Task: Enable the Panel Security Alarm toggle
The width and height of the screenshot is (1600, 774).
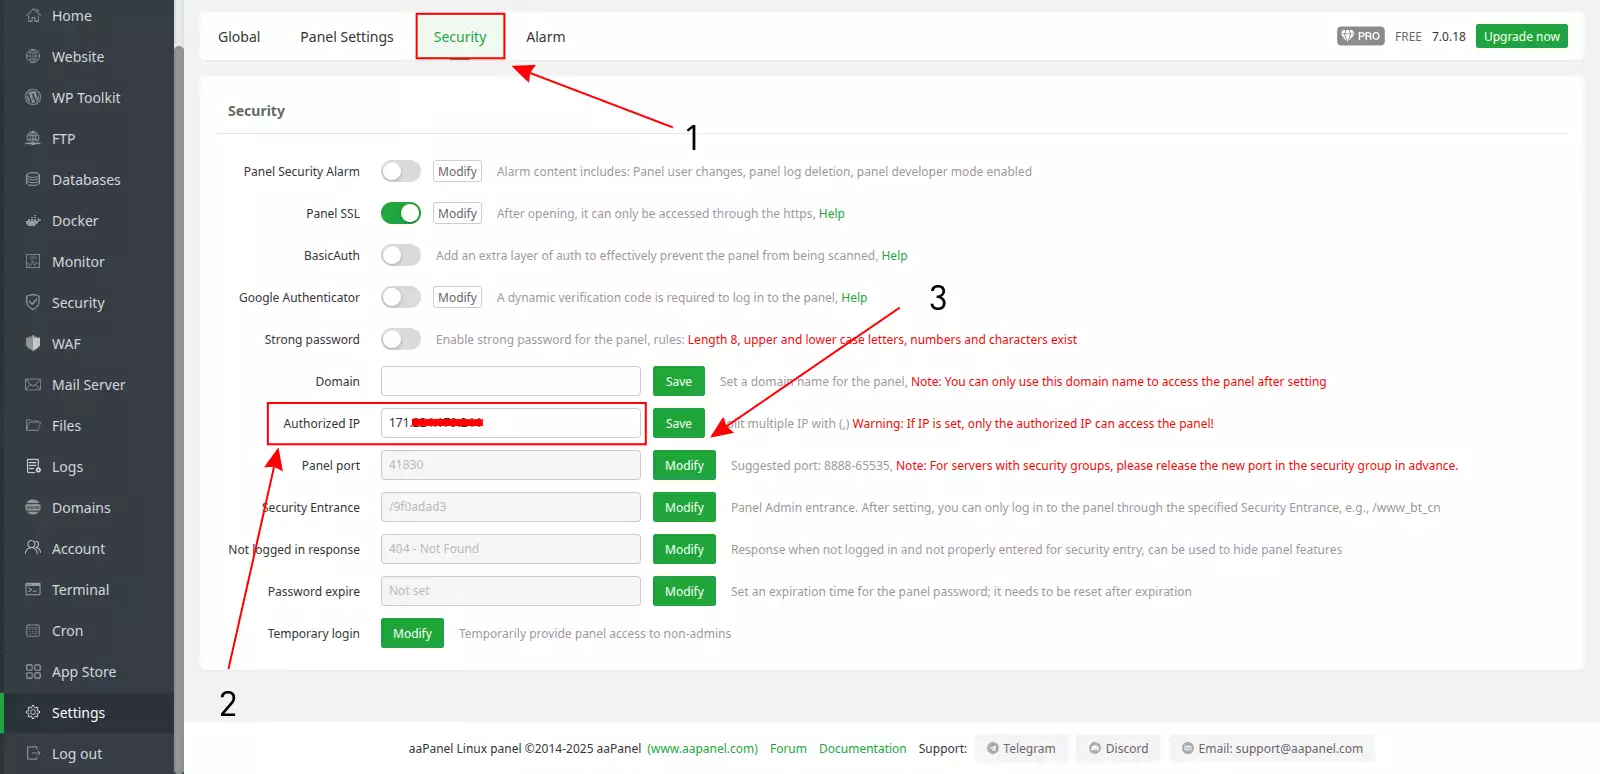Action: (400, 172)
